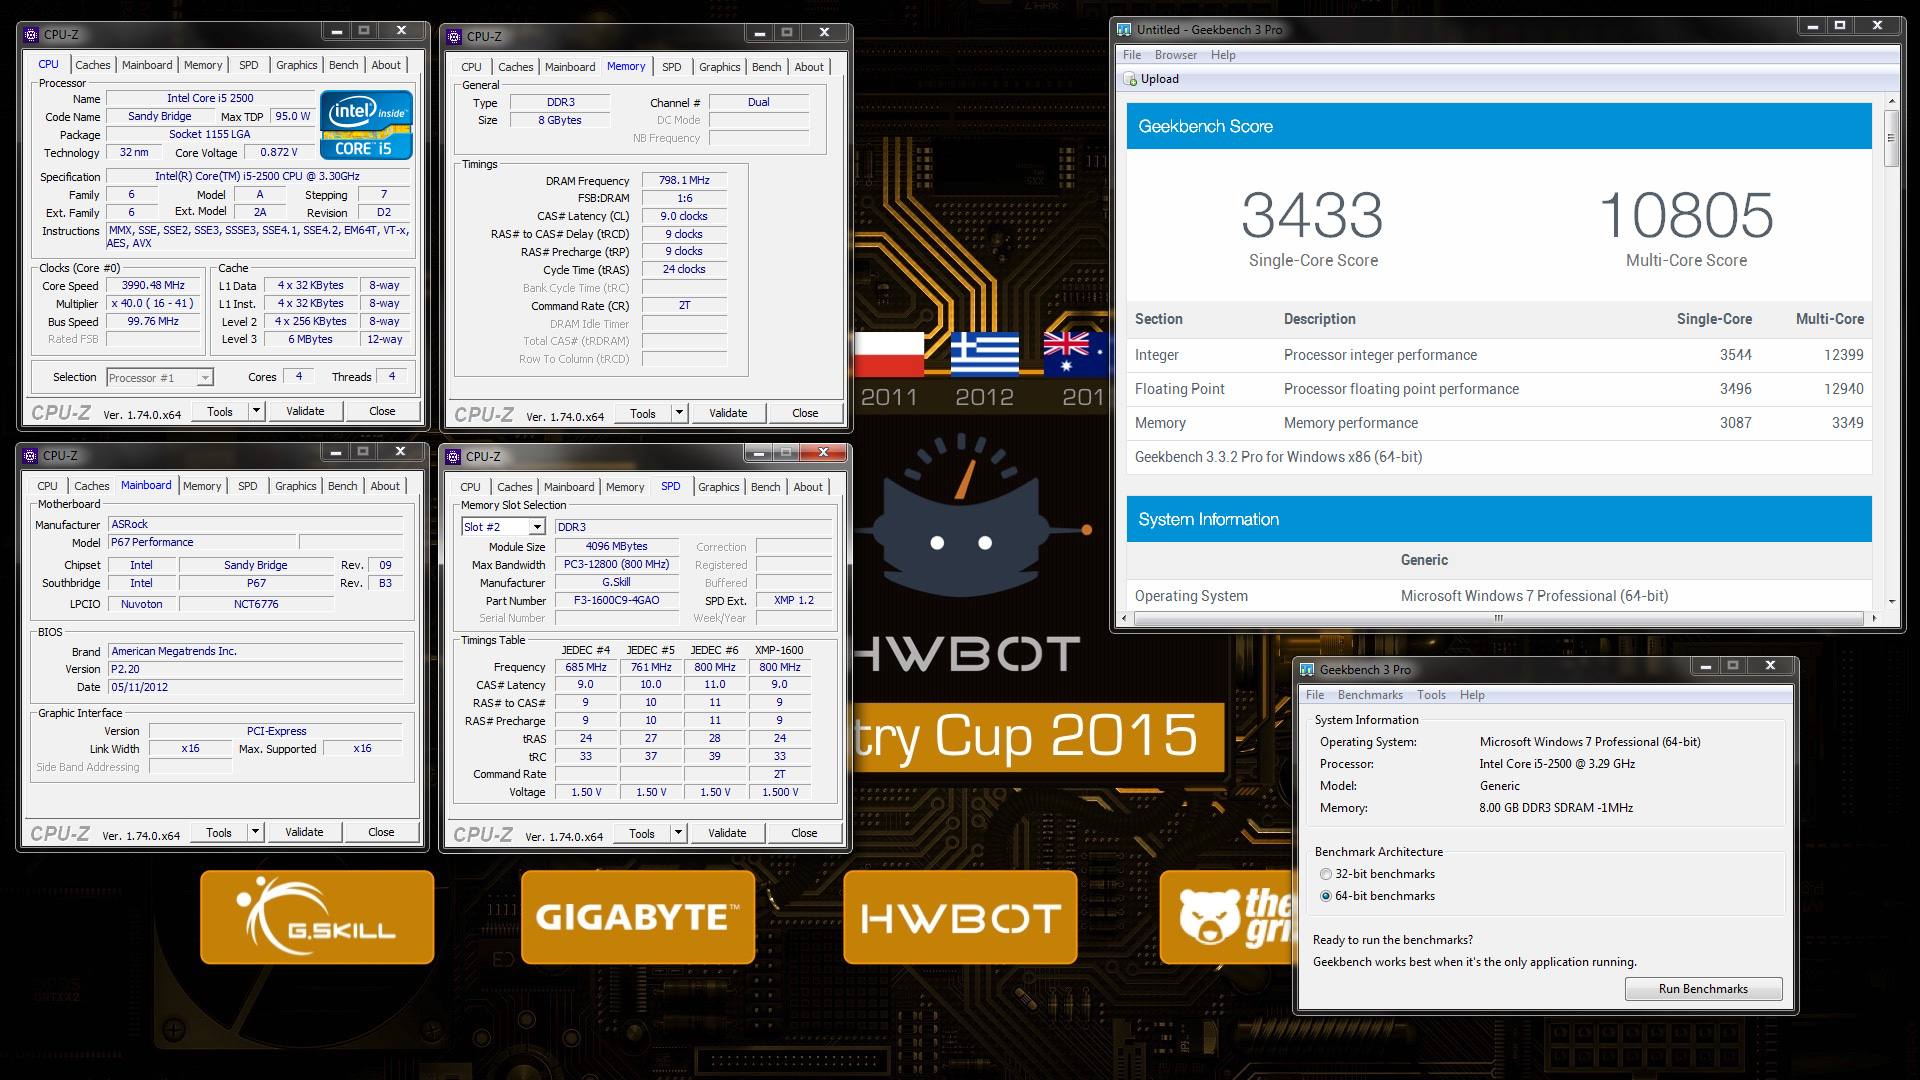Click the Floating Point row in the results table
Image resolution: width=1920 pixels, height=1080 pixels.
1498,389
